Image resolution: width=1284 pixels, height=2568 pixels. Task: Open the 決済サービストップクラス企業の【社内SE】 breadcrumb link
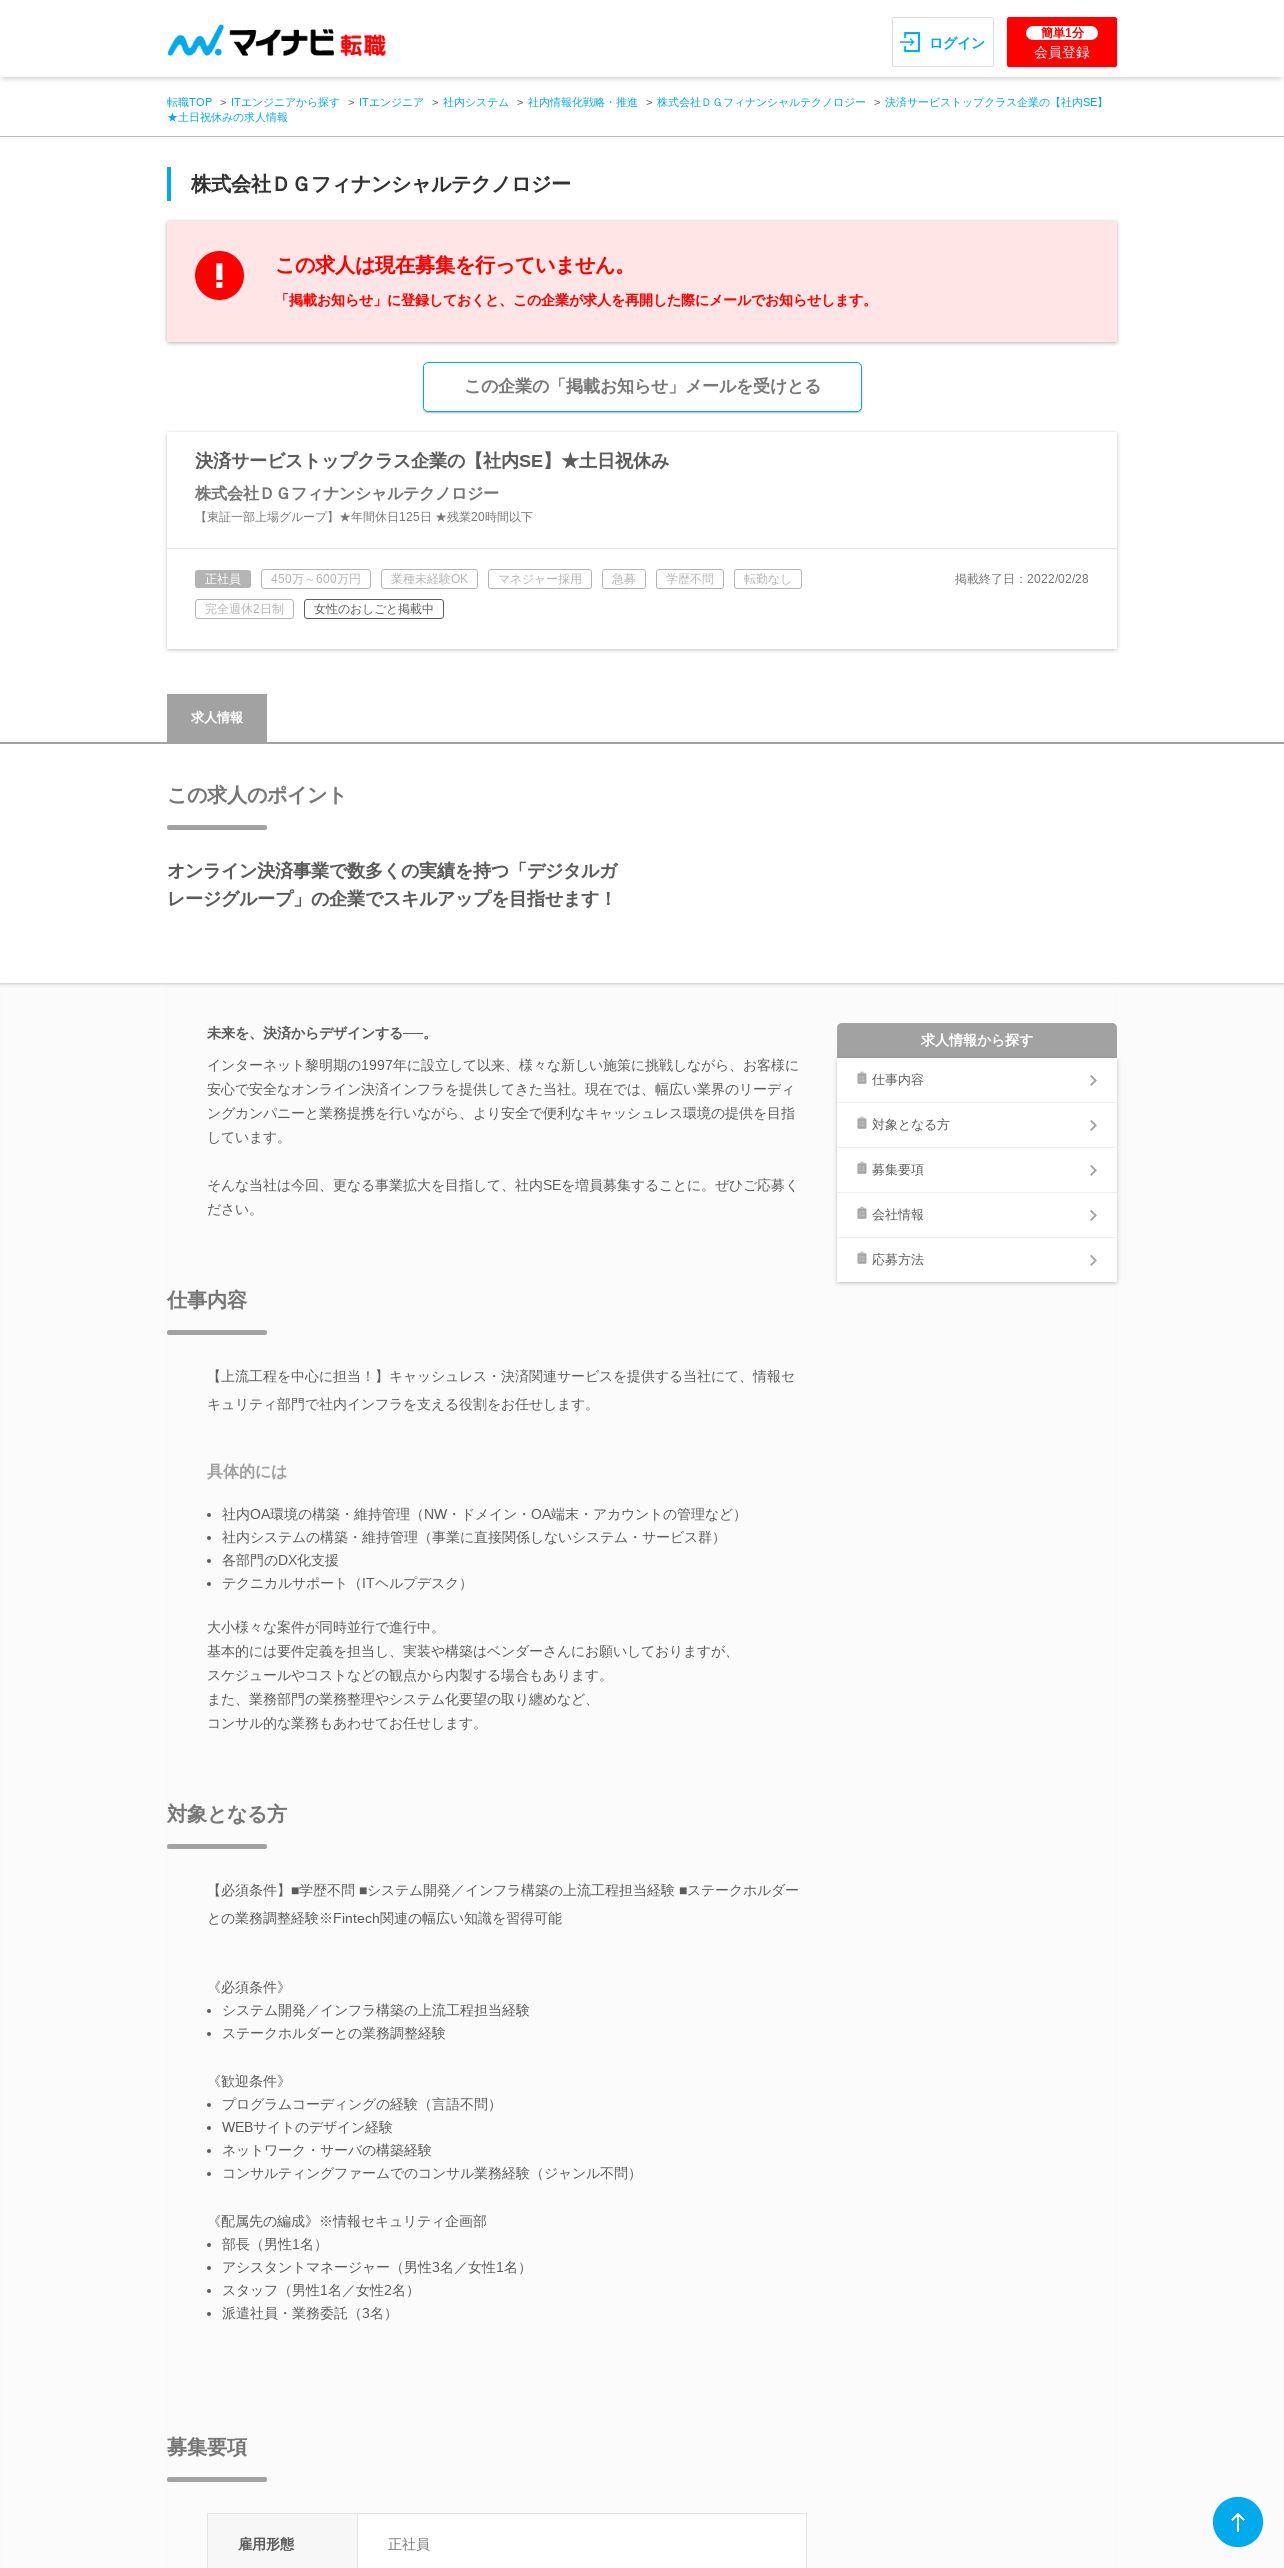(996, 102)
